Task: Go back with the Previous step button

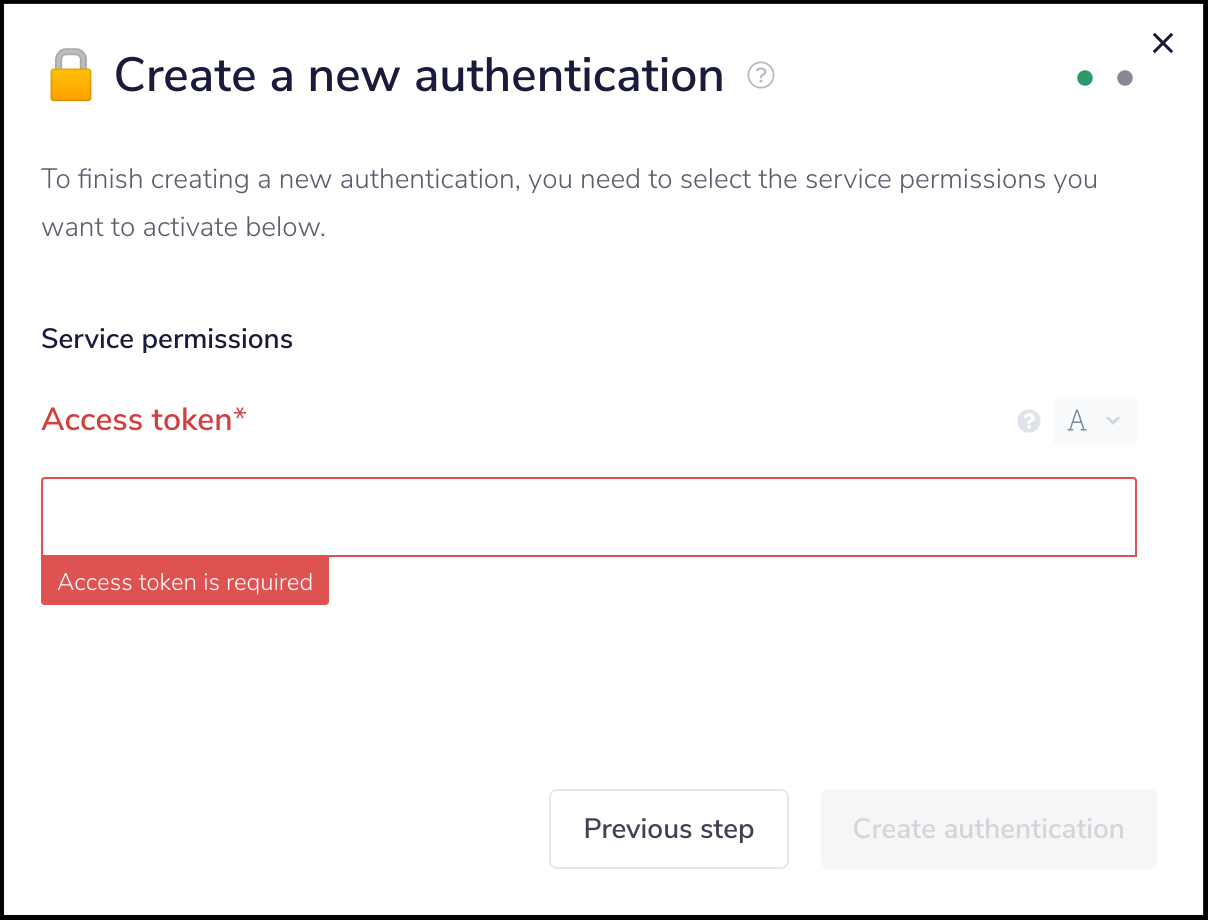Action: (x=669, y=829)
